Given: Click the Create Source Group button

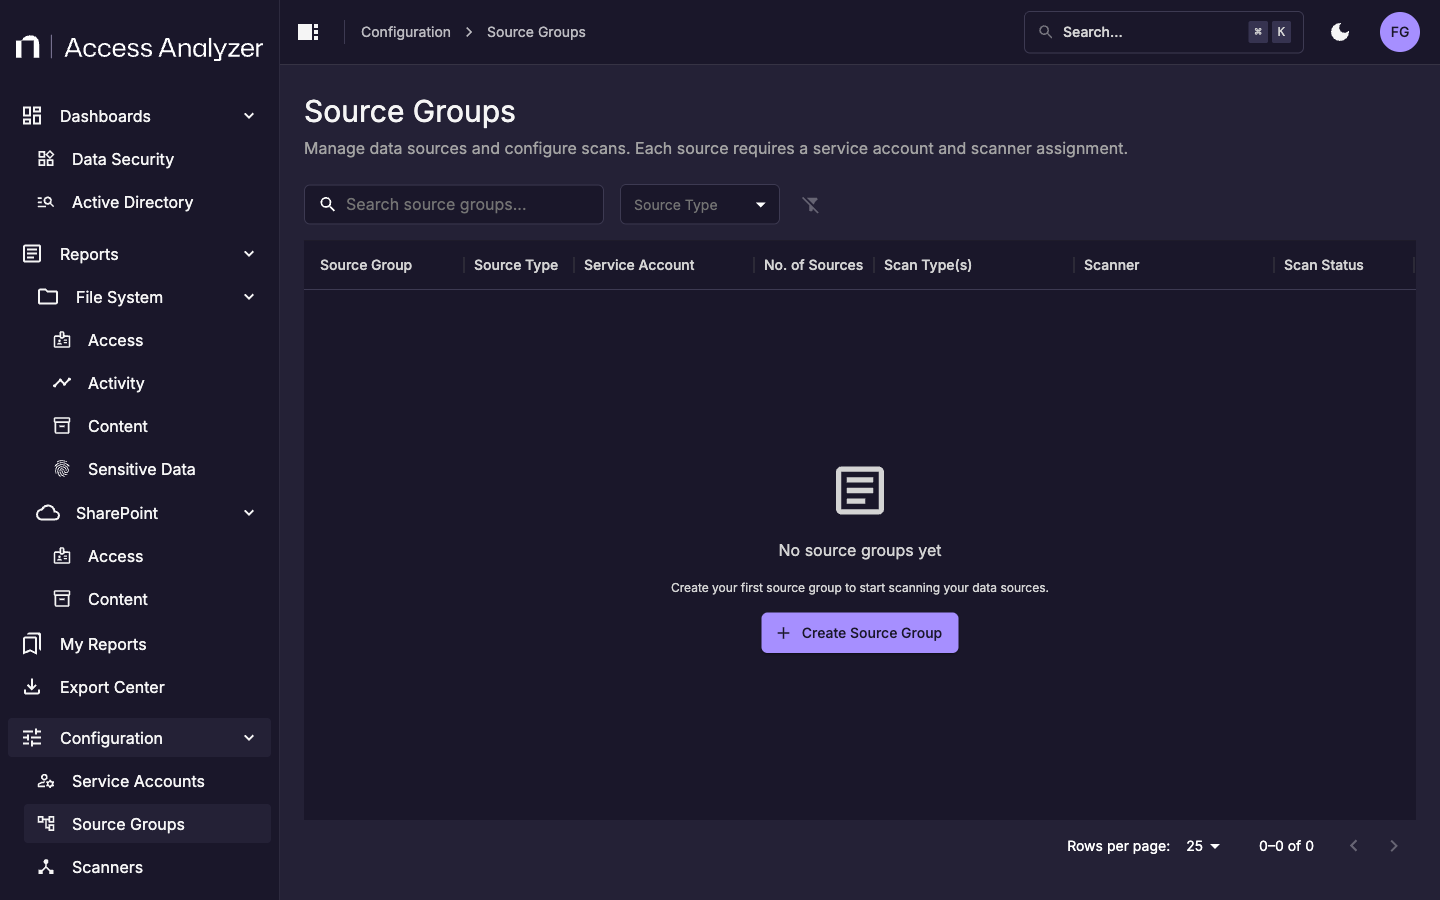Looking at the screenshot, I should (x=859, y=632).
